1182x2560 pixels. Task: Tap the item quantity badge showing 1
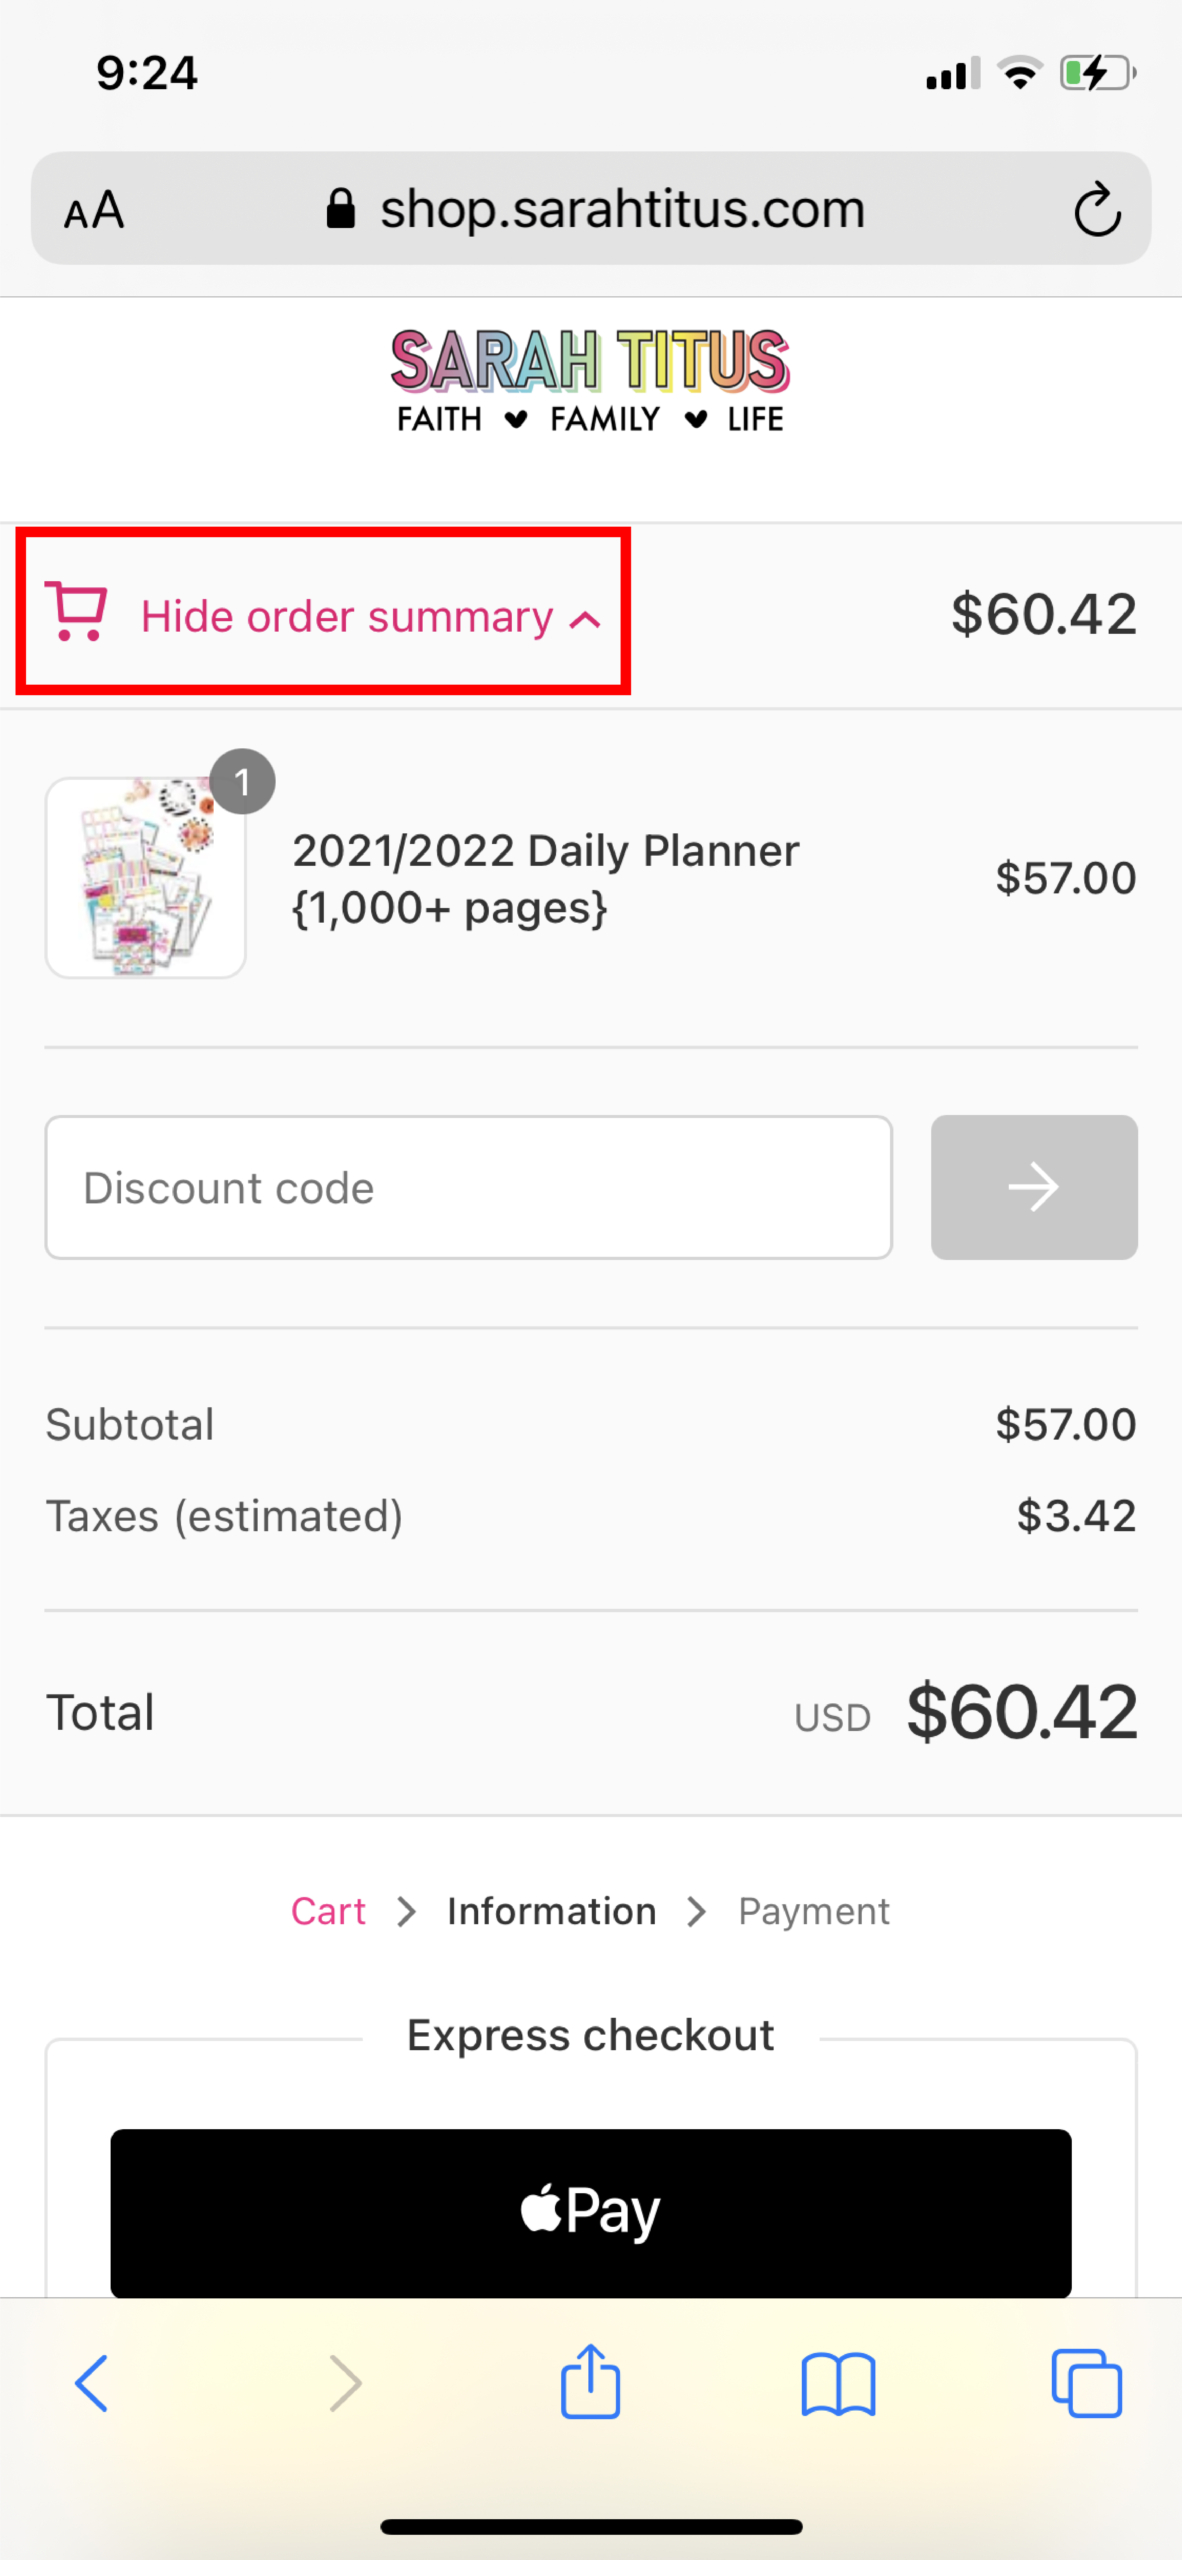[243, 781]
